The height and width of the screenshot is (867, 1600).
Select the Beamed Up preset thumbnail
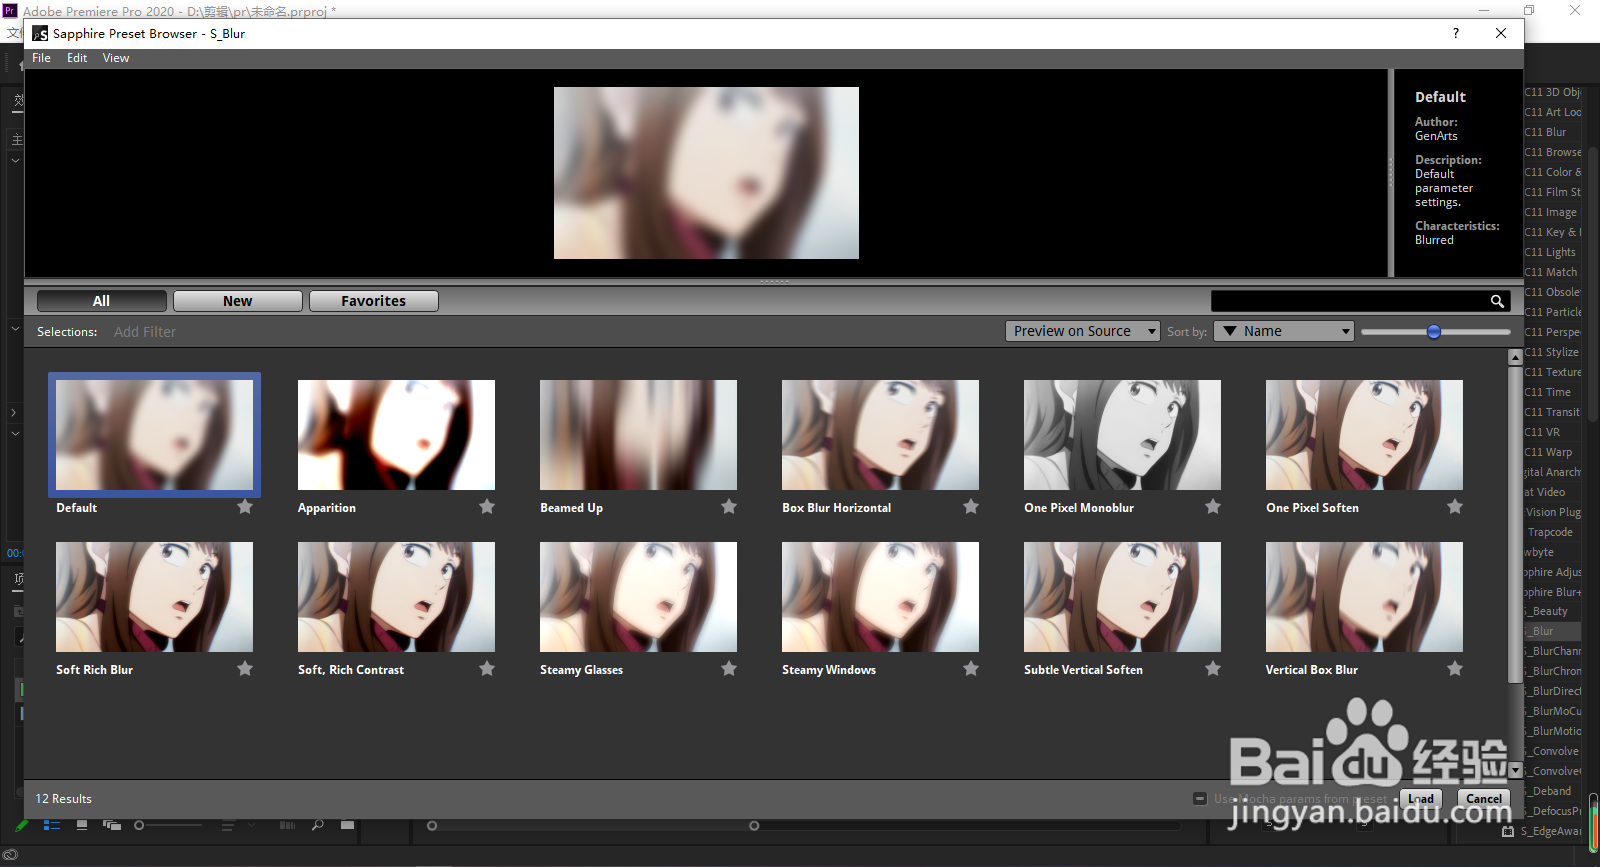638,435
